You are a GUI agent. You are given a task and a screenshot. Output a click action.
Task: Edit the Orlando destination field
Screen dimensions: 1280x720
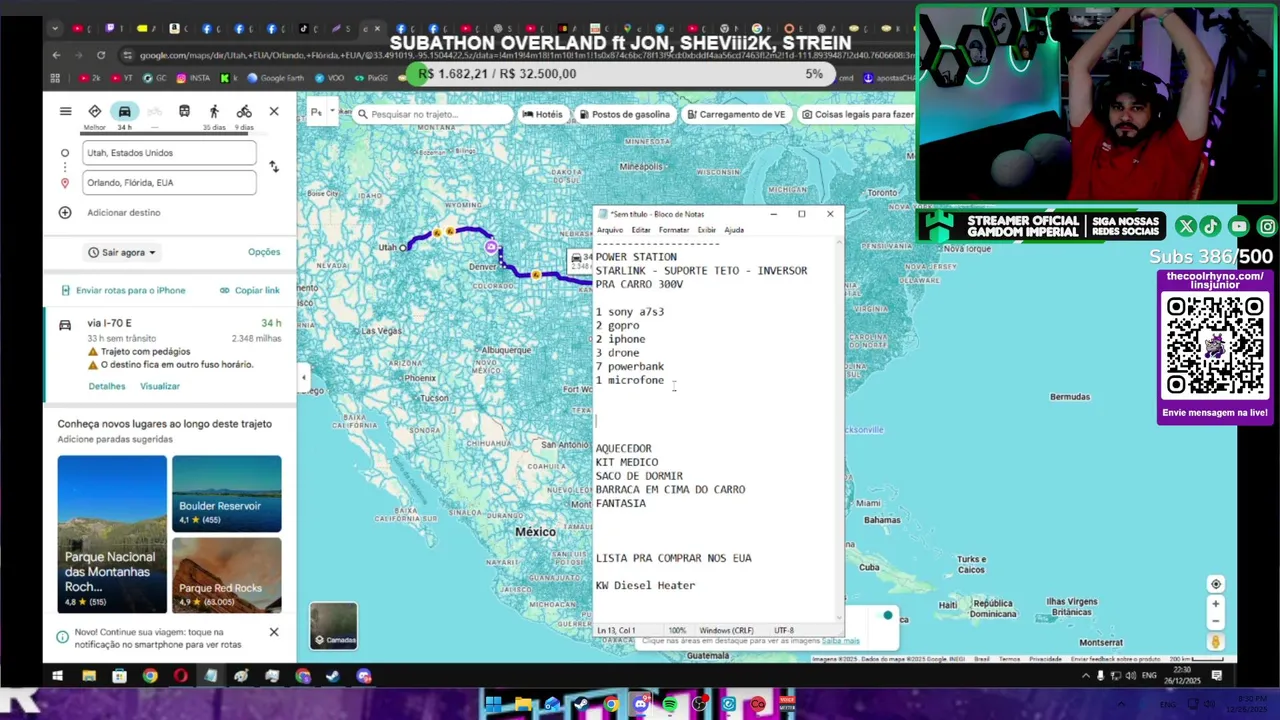tap(169, 183)
